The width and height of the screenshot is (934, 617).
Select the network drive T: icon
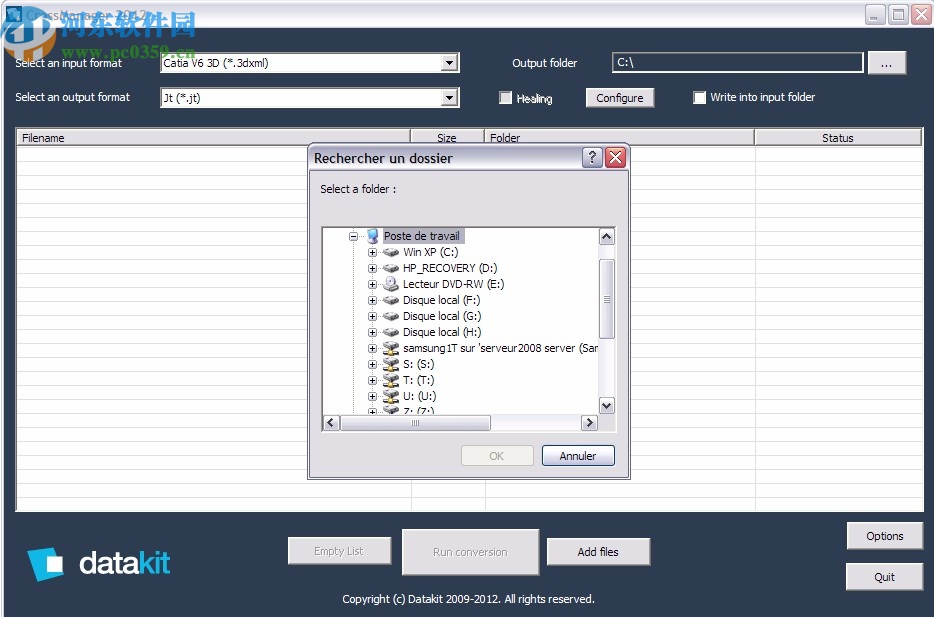390,380
